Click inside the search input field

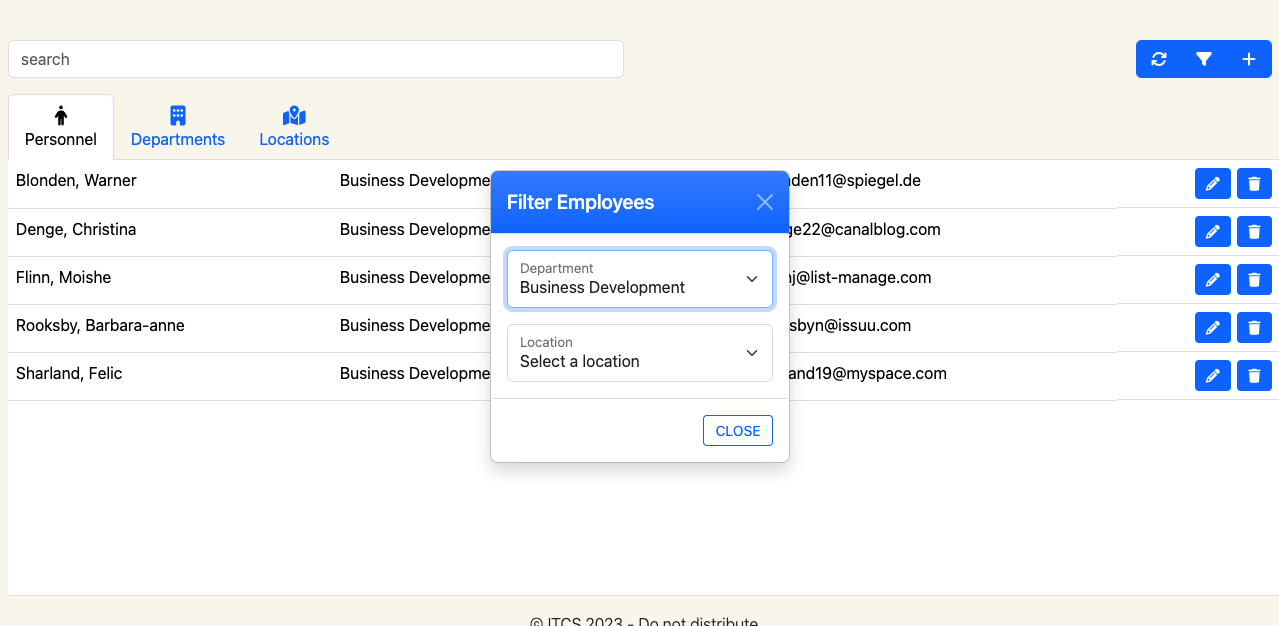tap(315, 59)
